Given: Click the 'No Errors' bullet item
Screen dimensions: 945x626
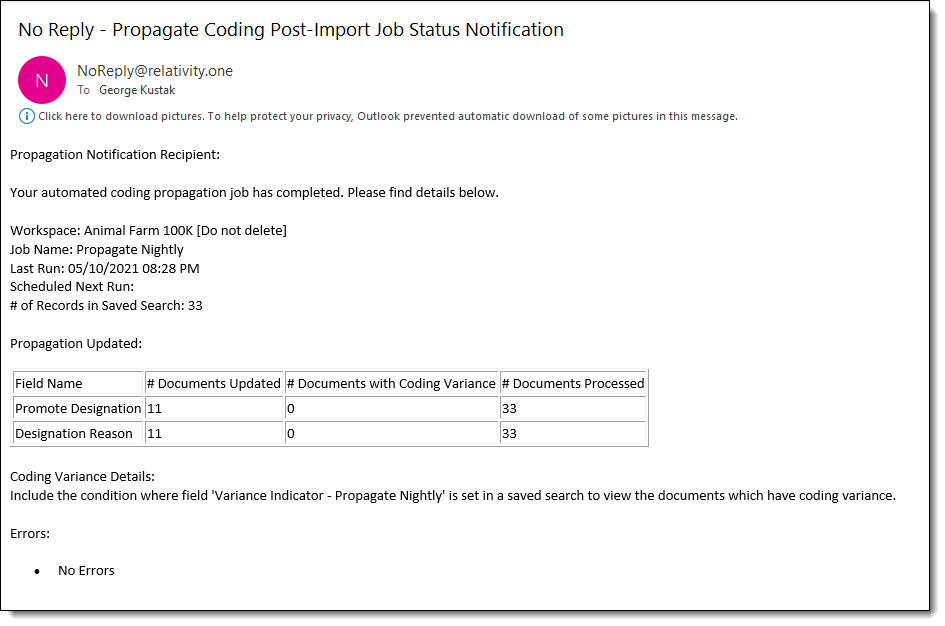Looking at the screenshot, I should (86, 570).
